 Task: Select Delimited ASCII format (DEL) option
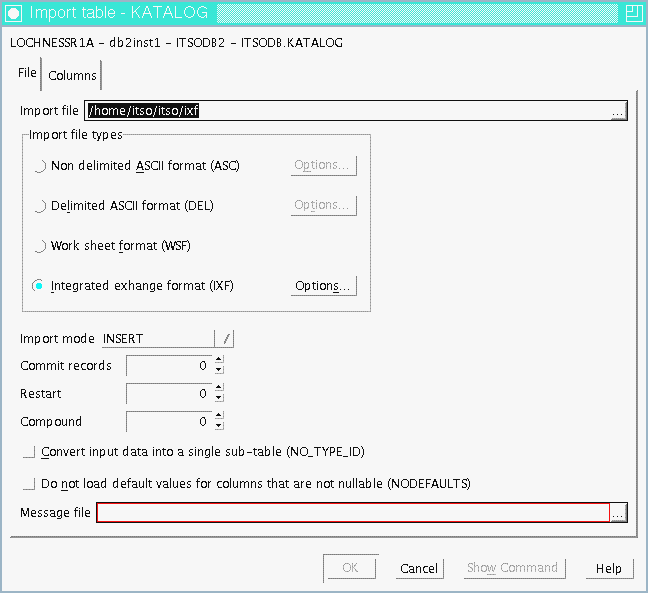(x=40, y=206)
